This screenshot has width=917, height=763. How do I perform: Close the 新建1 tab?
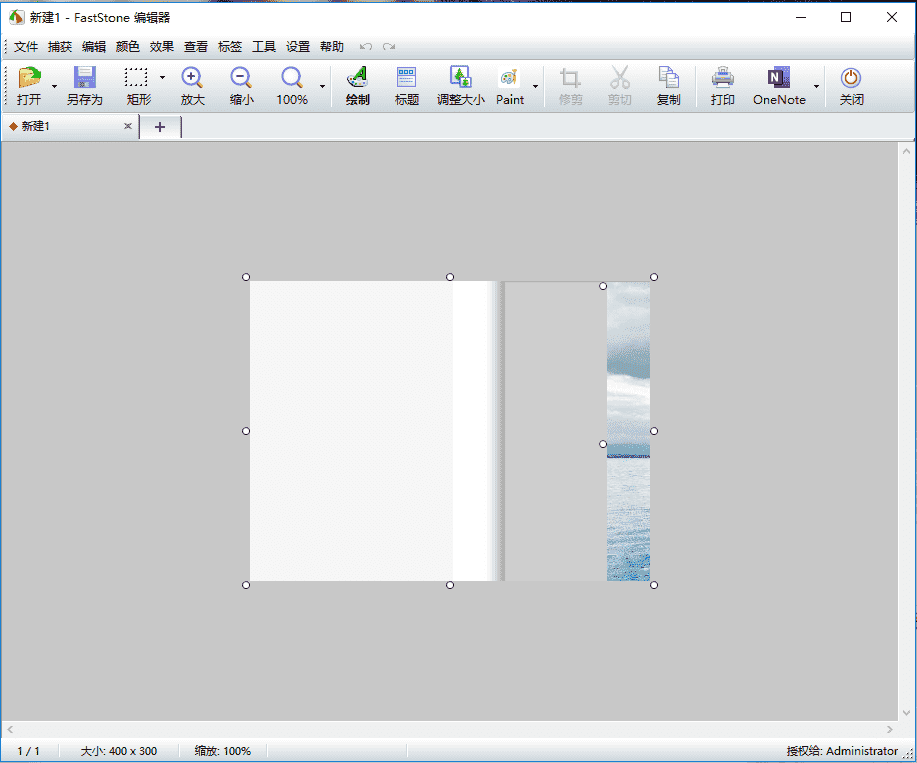127,126
